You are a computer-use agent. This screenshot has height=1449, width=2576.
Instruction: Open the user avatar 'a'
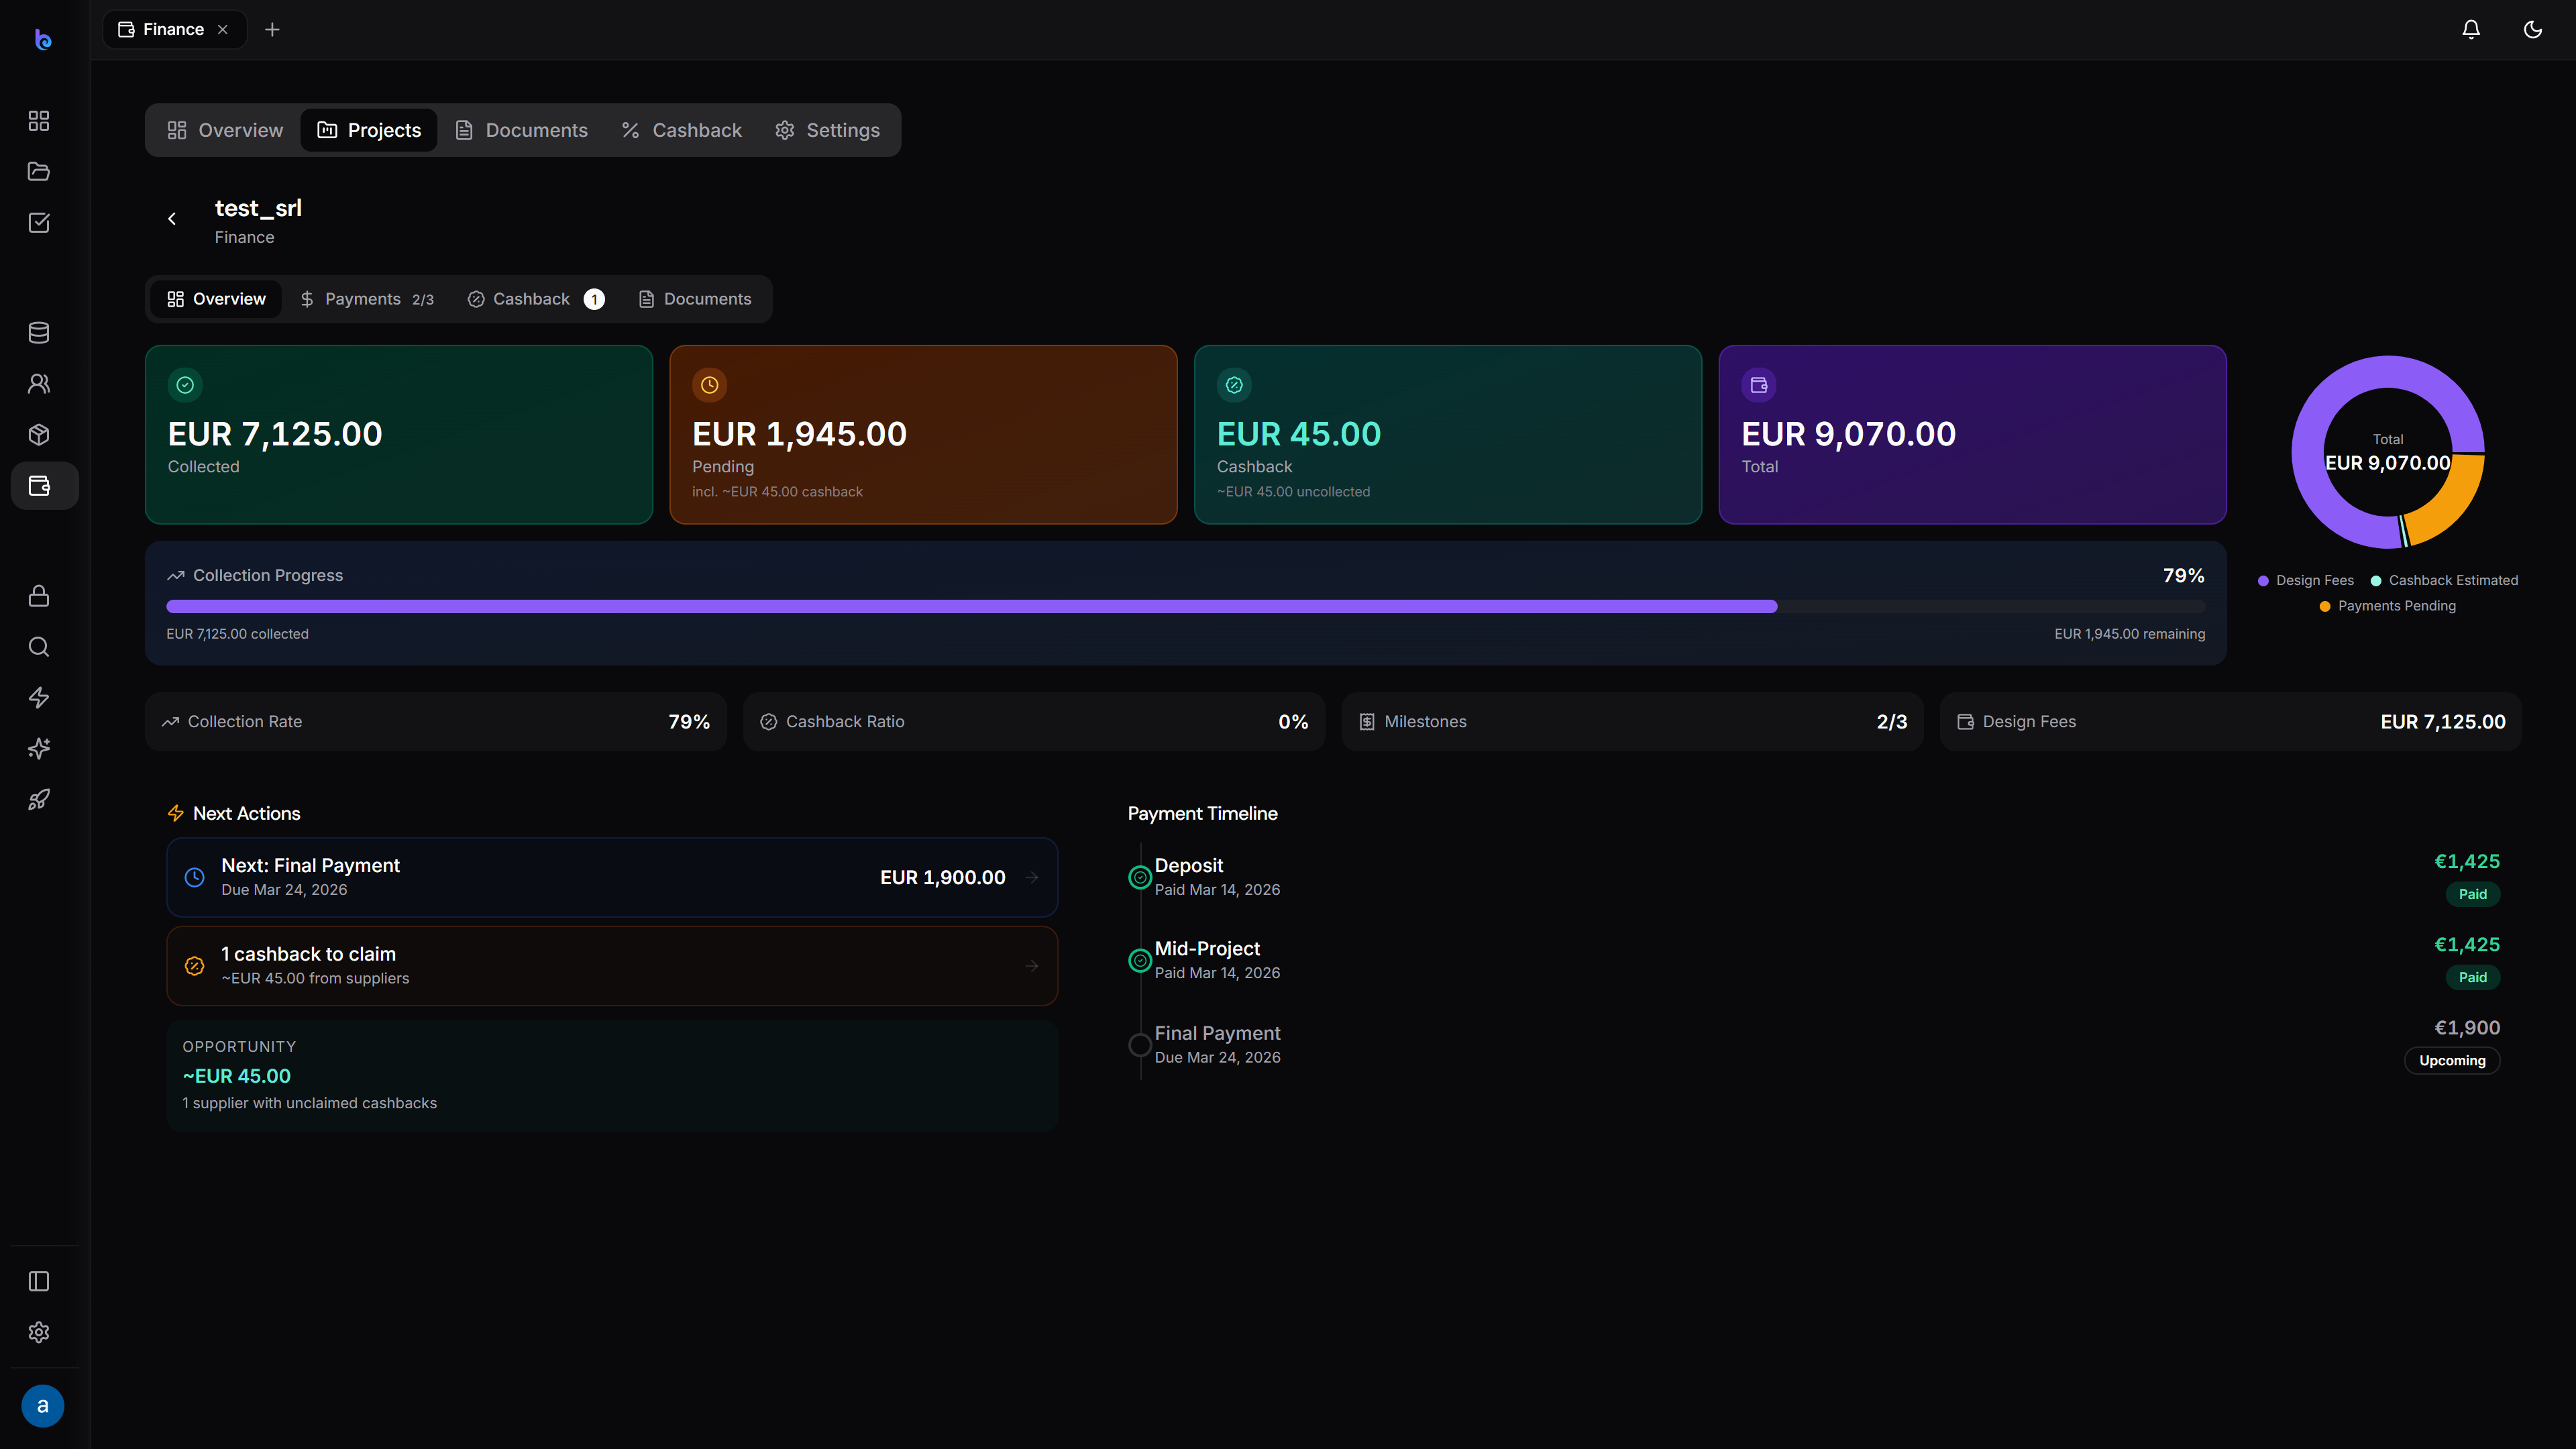point(43,1406)
